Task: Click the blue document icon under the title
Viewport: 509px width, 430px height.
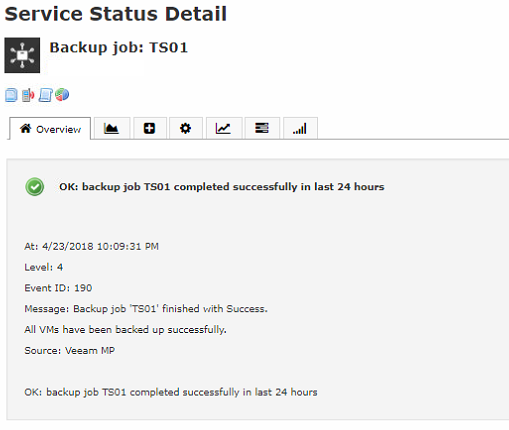Action: coord(11,95)
